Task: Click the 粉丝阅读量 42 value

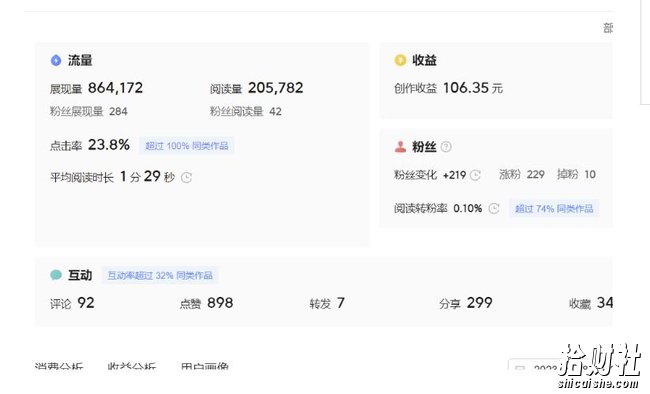Action: [x=275, y=112]
